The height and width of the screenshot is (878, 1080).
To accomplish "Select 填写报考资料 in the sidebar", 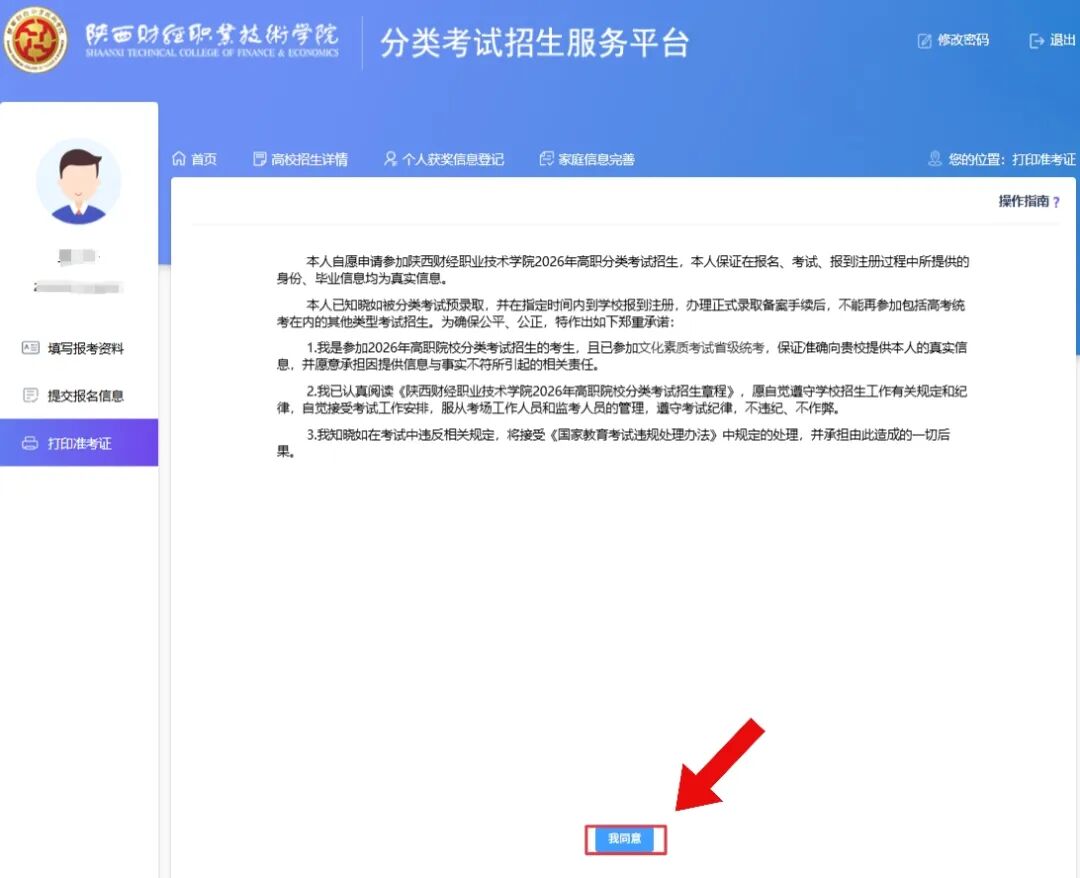I will click(x=86, y=348).
